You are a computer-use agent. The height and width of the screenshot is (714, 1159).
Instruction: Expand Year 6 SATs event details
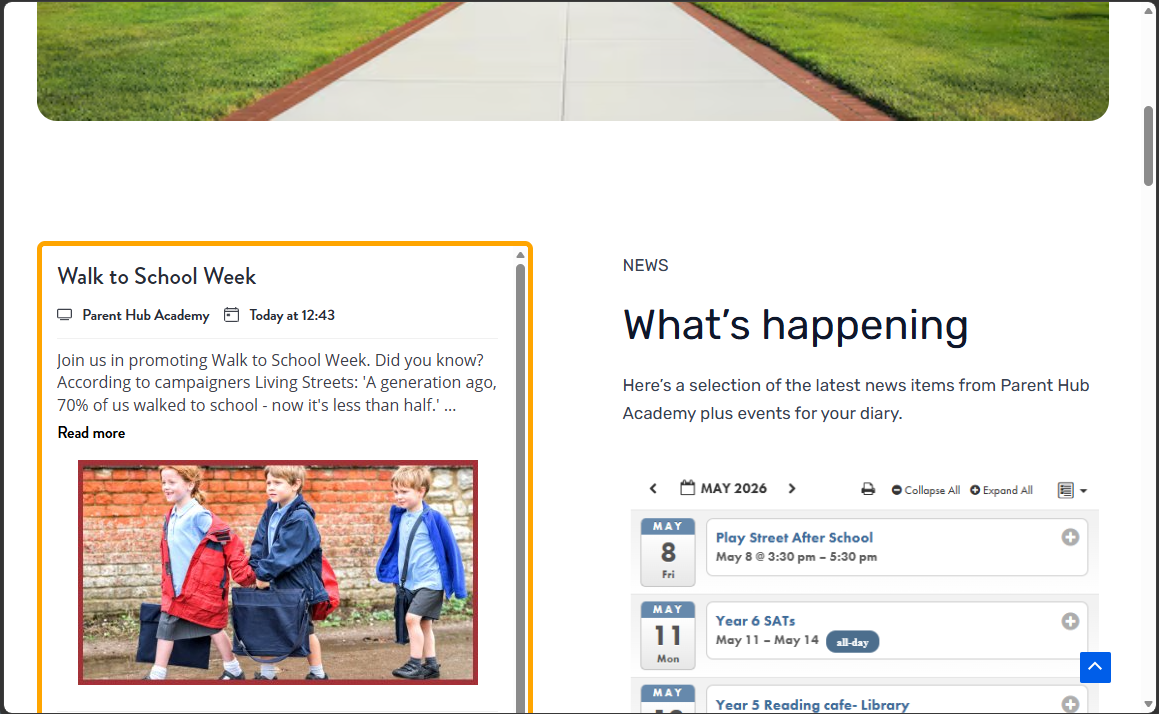1070,621
